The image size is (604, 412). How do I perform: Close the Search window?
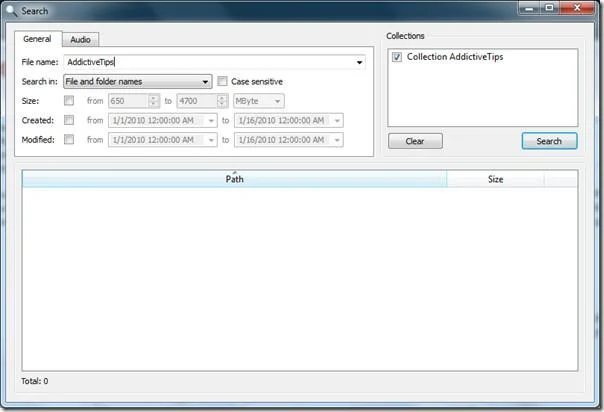click(x=577, y=8)
